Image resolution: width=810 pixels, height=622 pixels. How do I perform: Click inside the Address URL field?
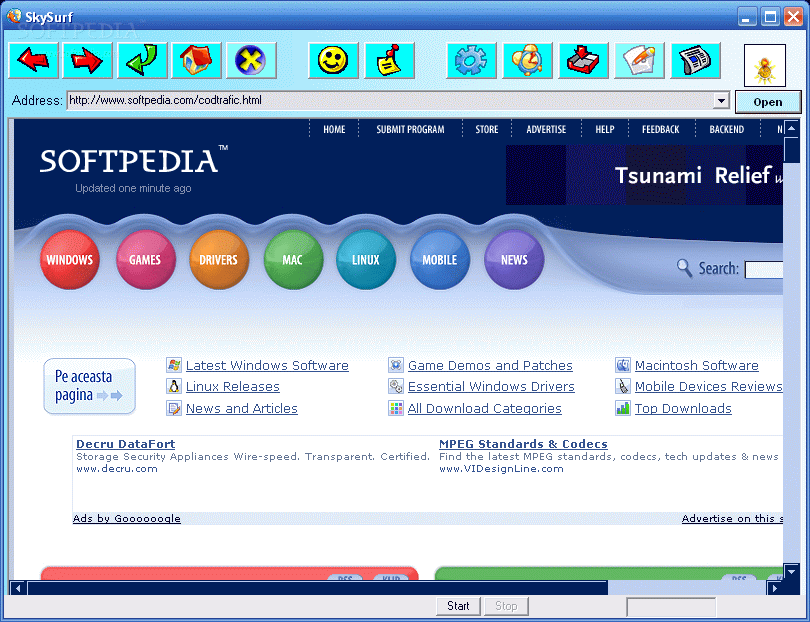(390, 100)
